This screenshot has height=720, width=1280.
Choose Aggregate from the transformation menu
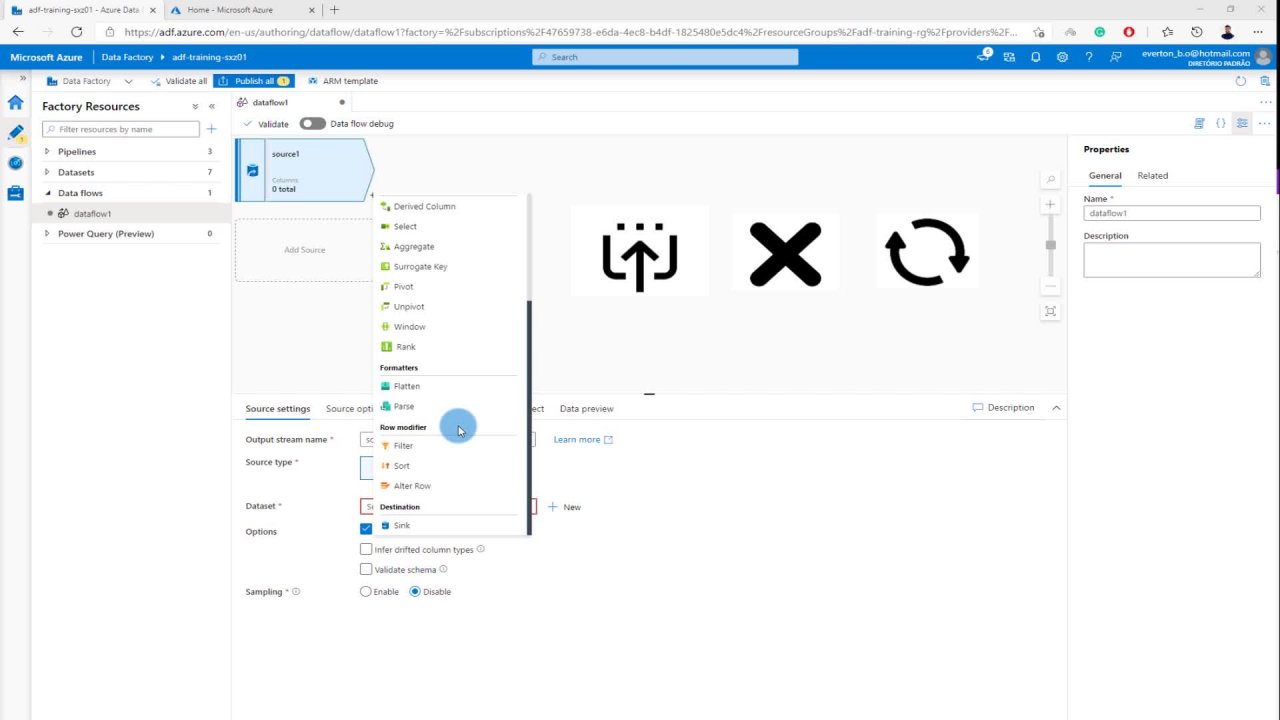(413, 246)
